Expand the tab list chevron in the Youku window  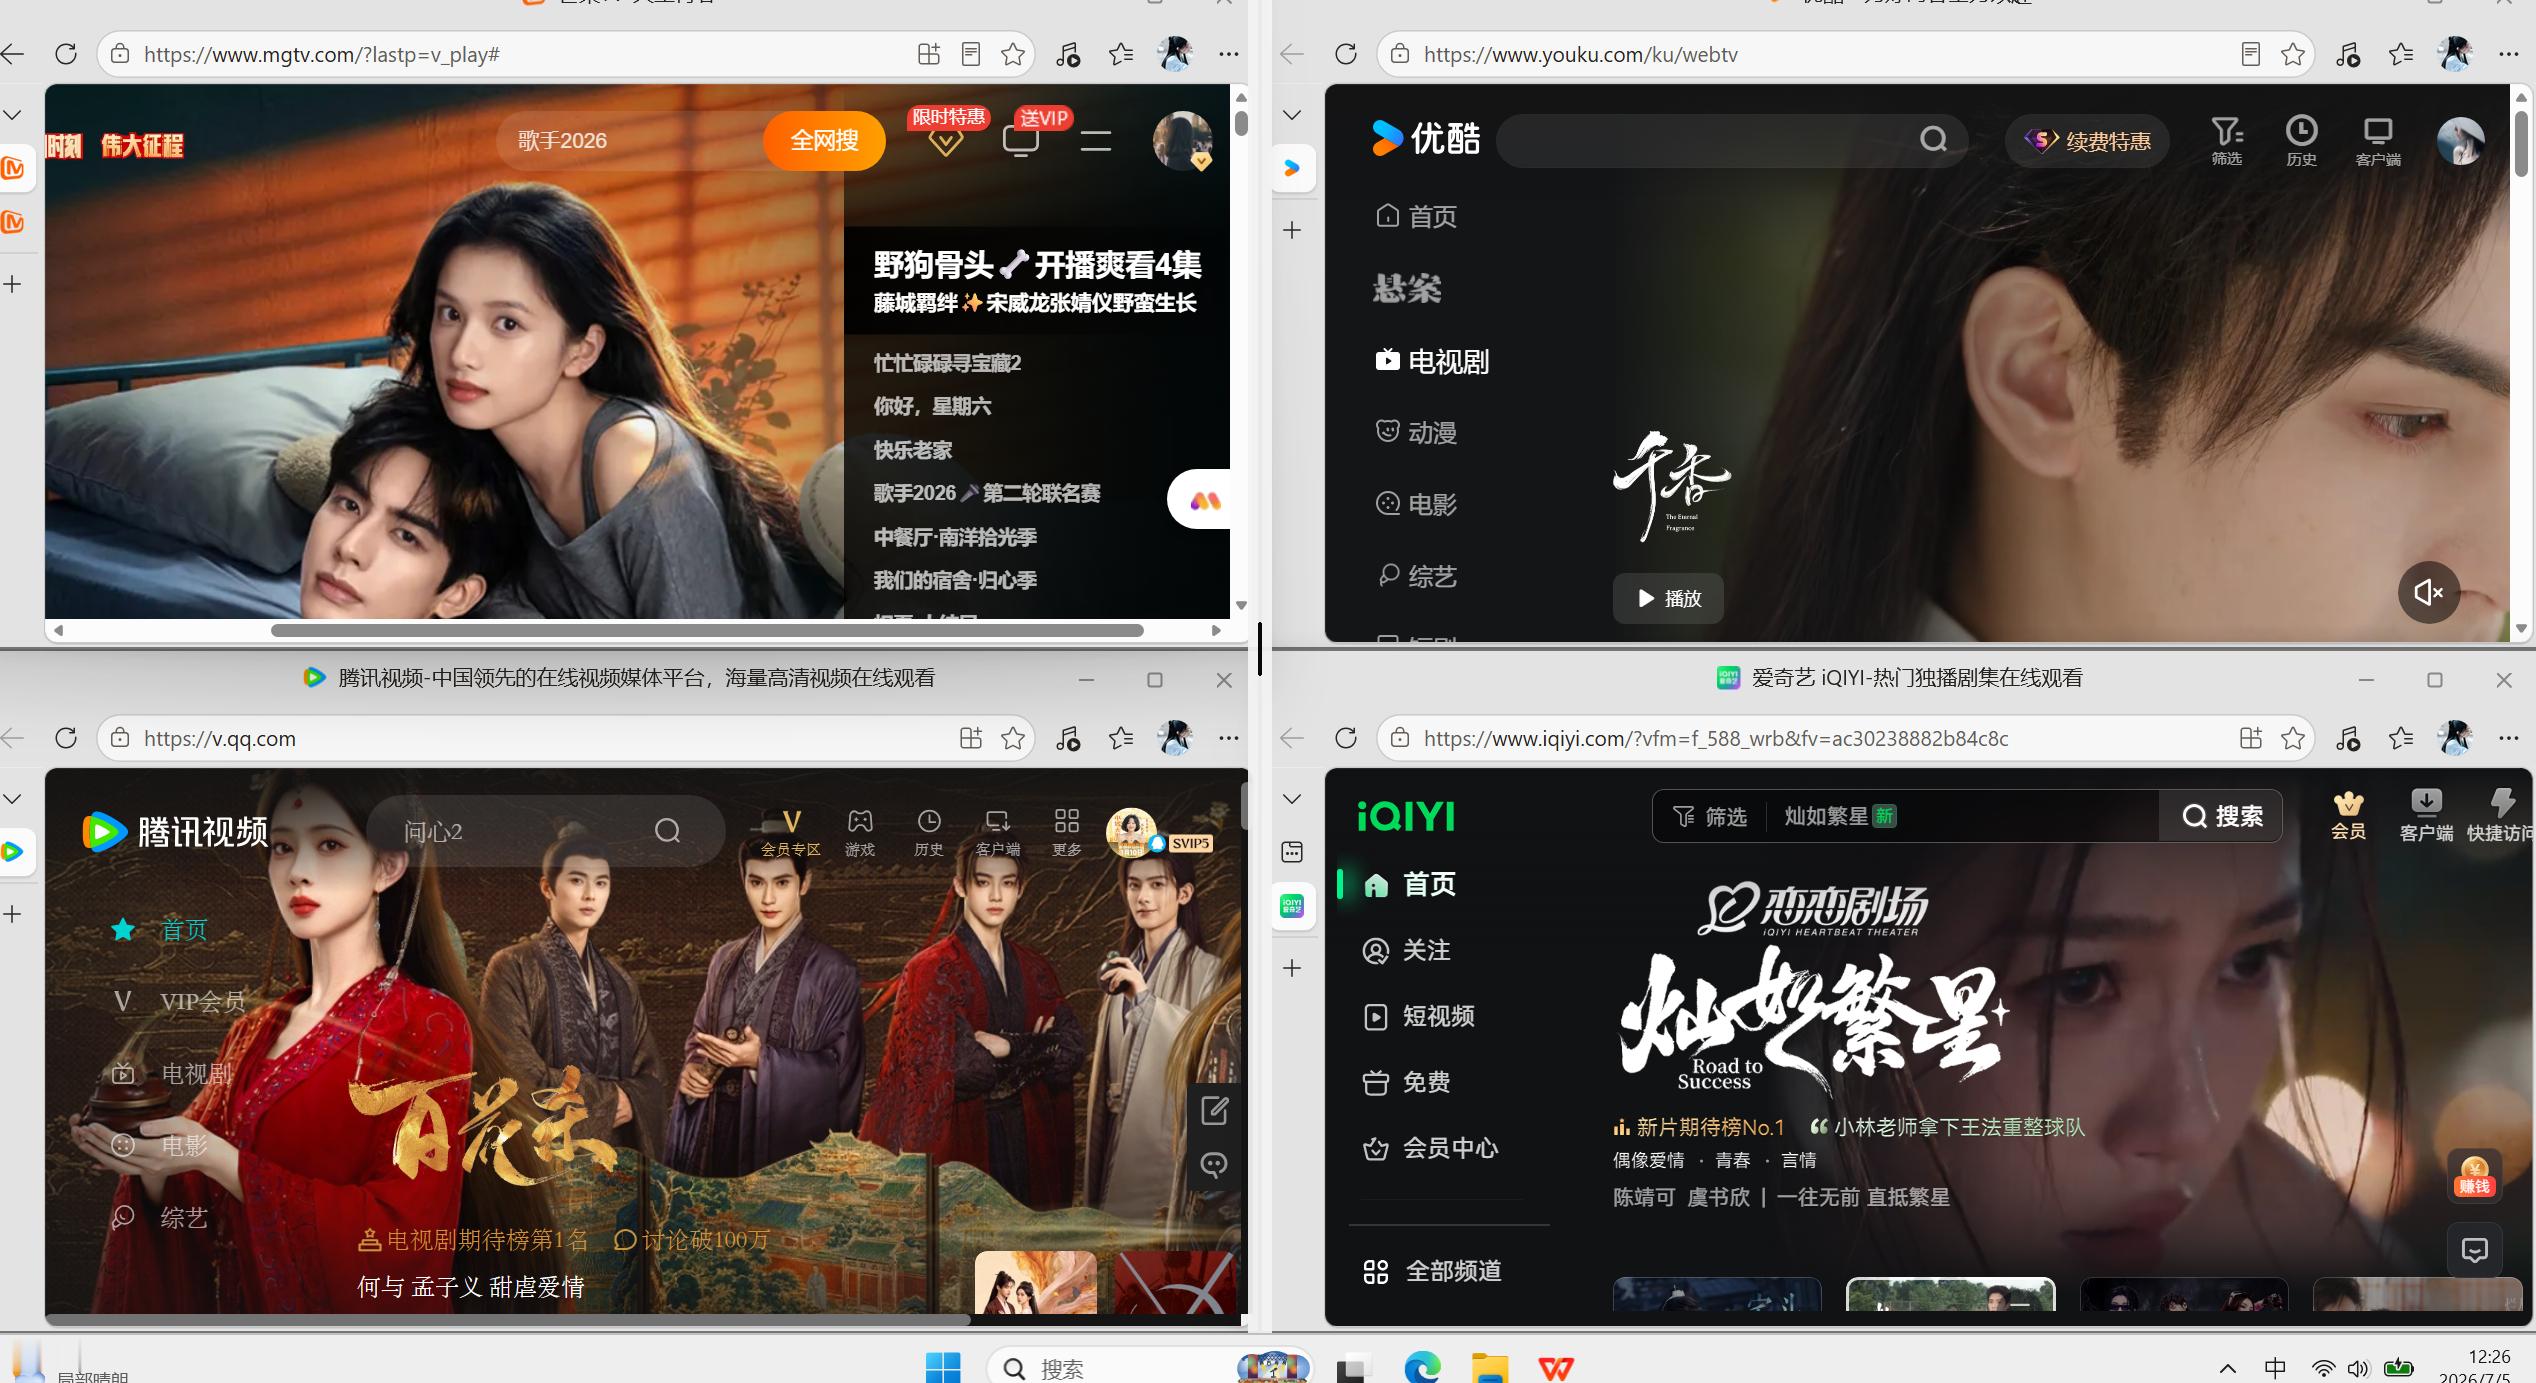tap(1292, 114)
